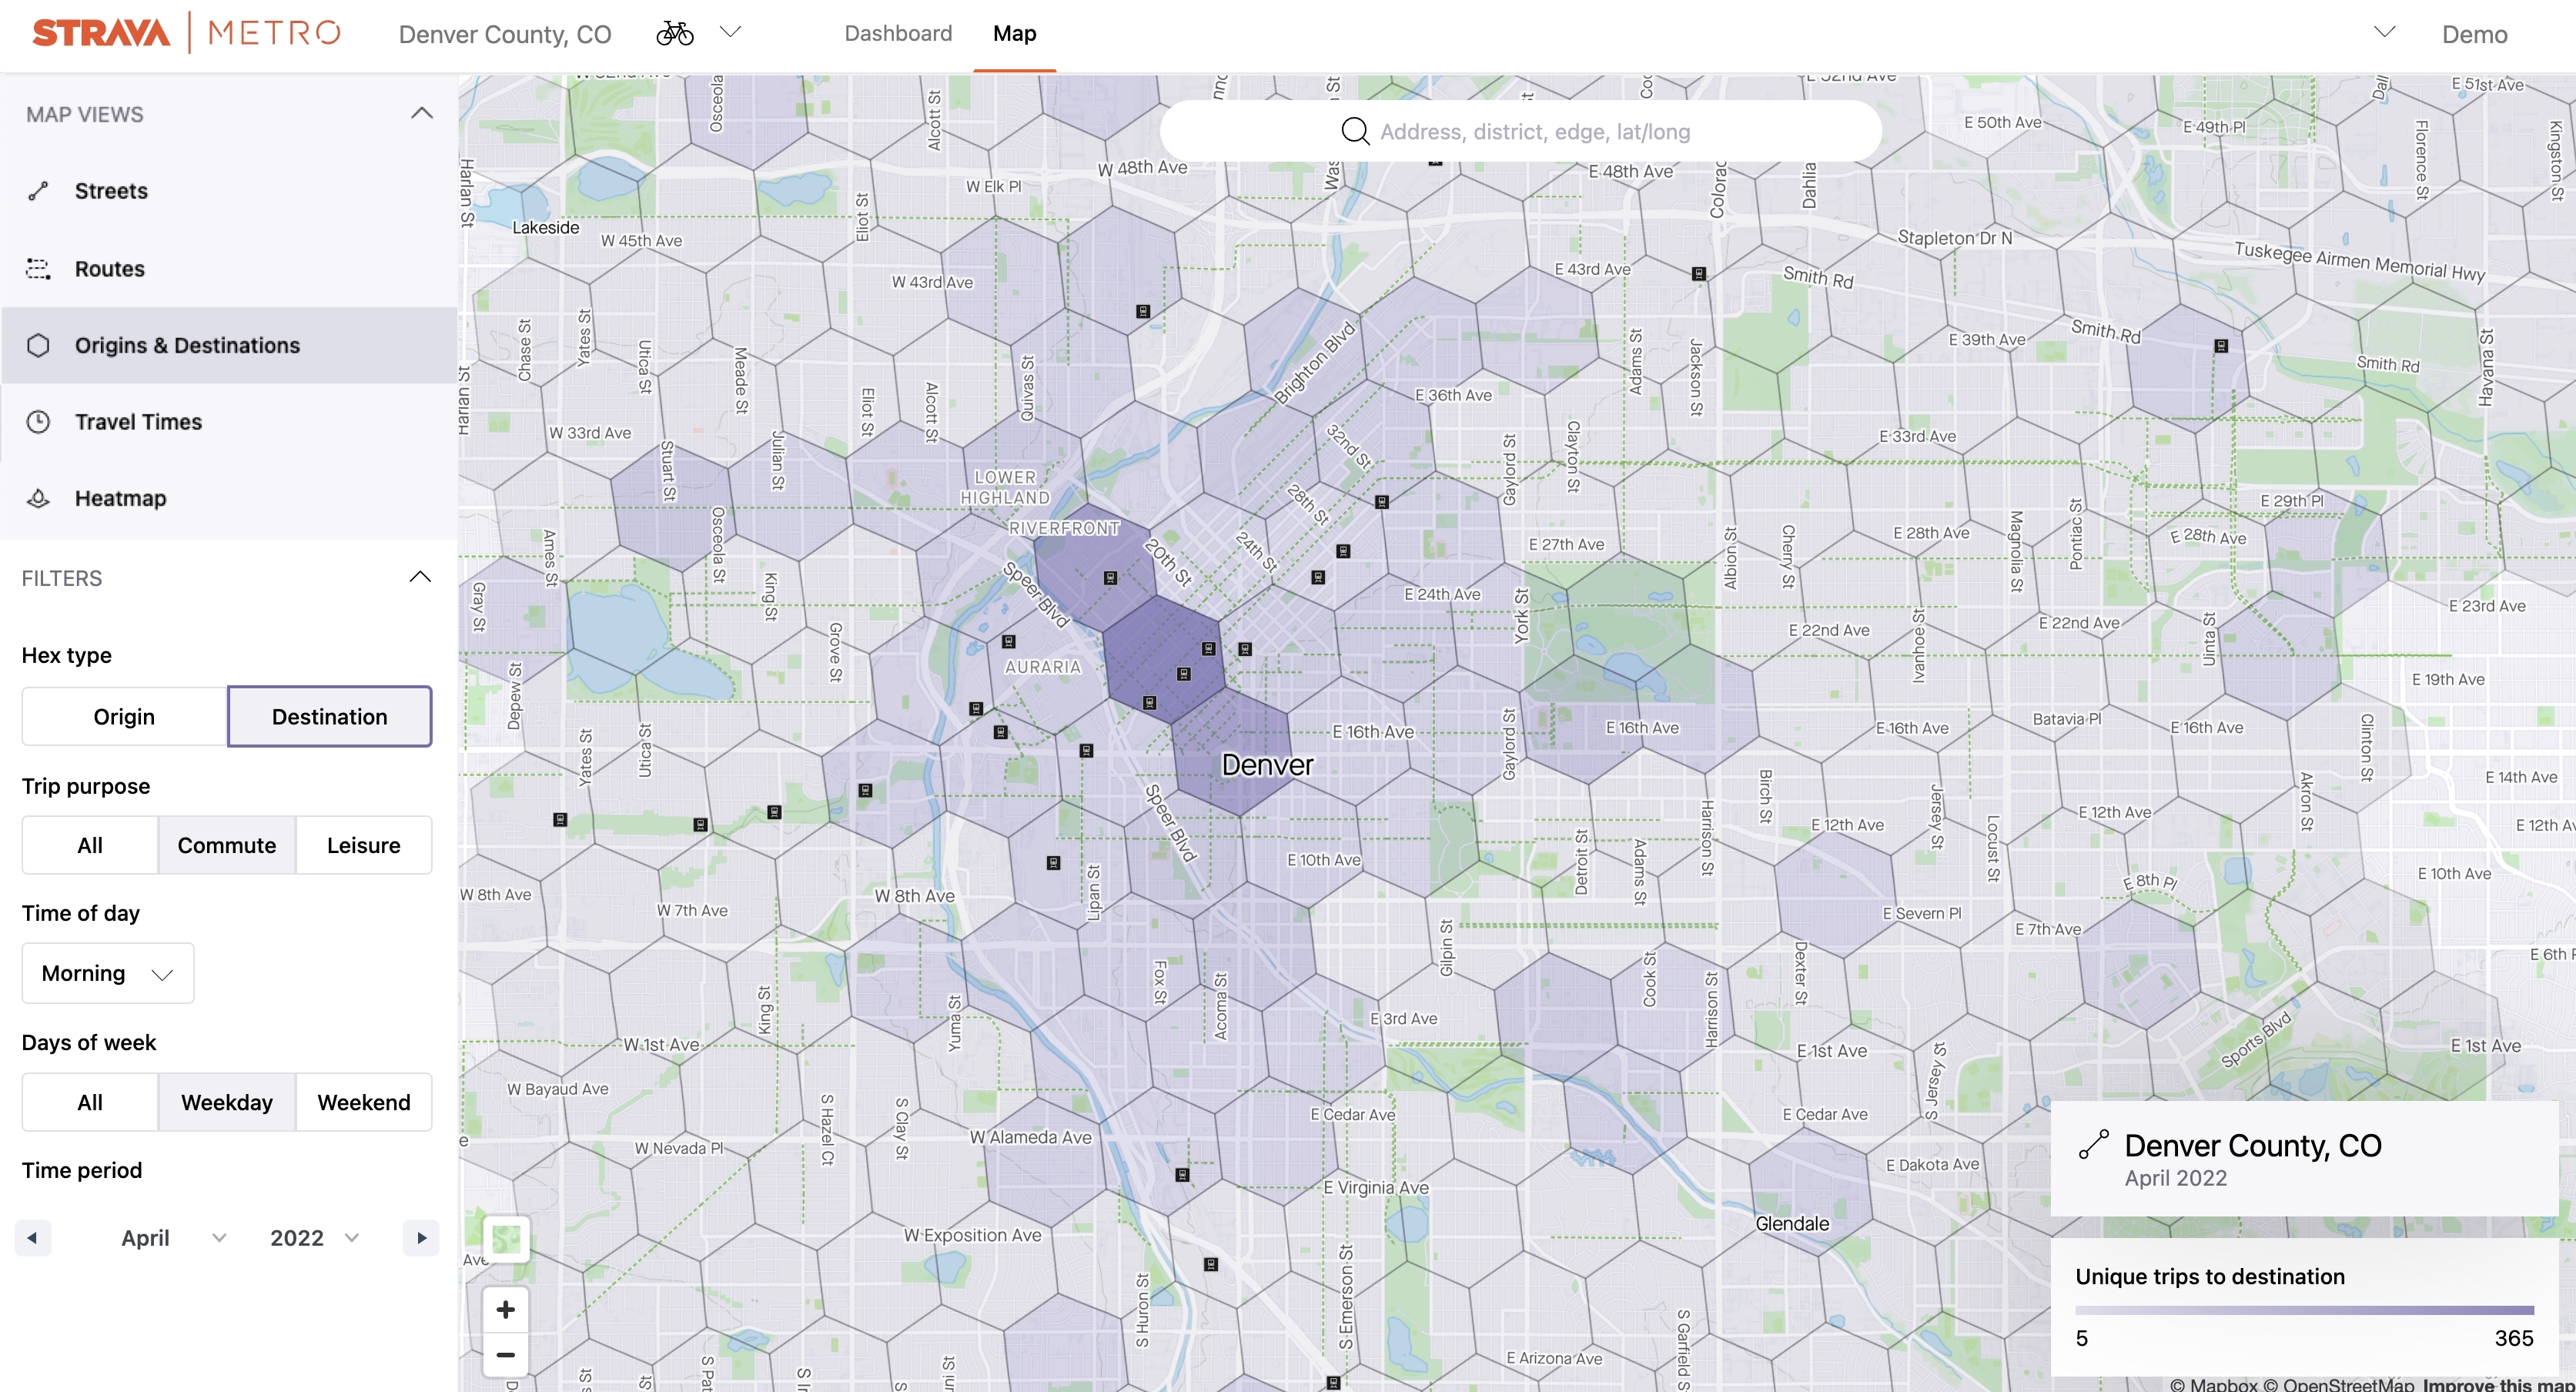Collapse the Filters section

[420, 577]
